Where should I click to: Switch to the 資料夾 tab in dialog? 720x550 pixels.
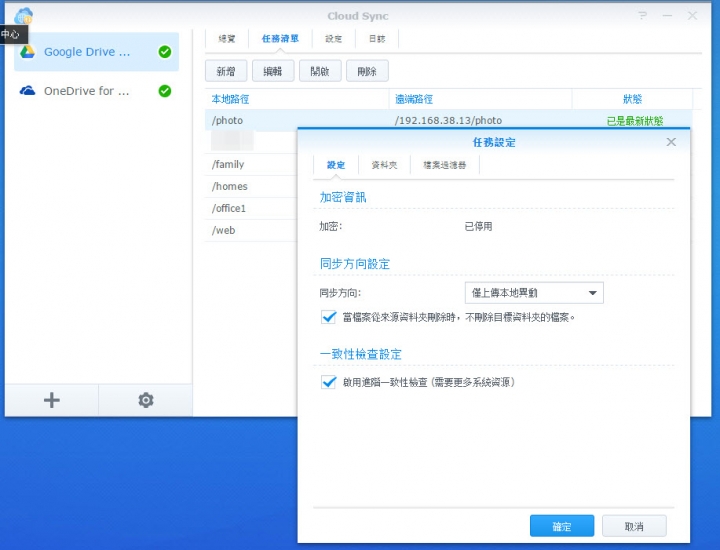click(x=384, y=165)
